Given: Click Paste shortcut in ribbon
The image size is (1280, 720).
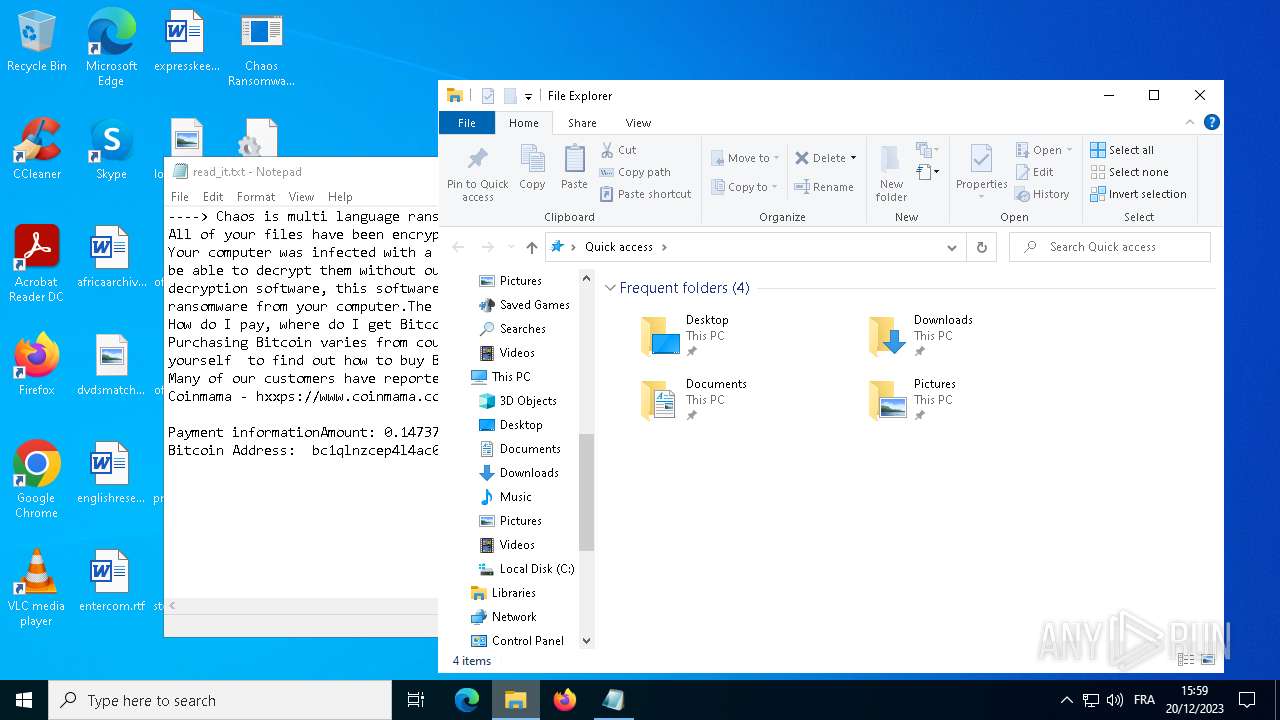Looking at the screenshot, I should [645, 194].
